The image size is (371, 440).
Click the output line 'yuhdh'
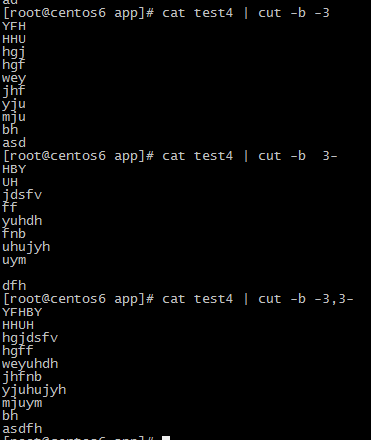pyautogui.click(x=22, y=221)
